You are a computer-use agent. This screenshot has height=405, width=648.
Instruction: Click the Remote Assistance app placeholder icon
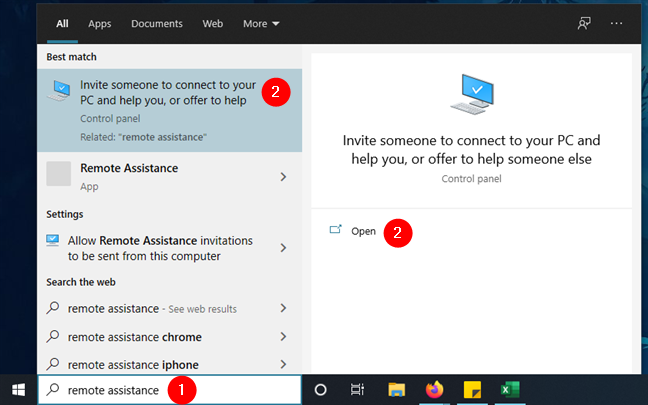(58, 174)
